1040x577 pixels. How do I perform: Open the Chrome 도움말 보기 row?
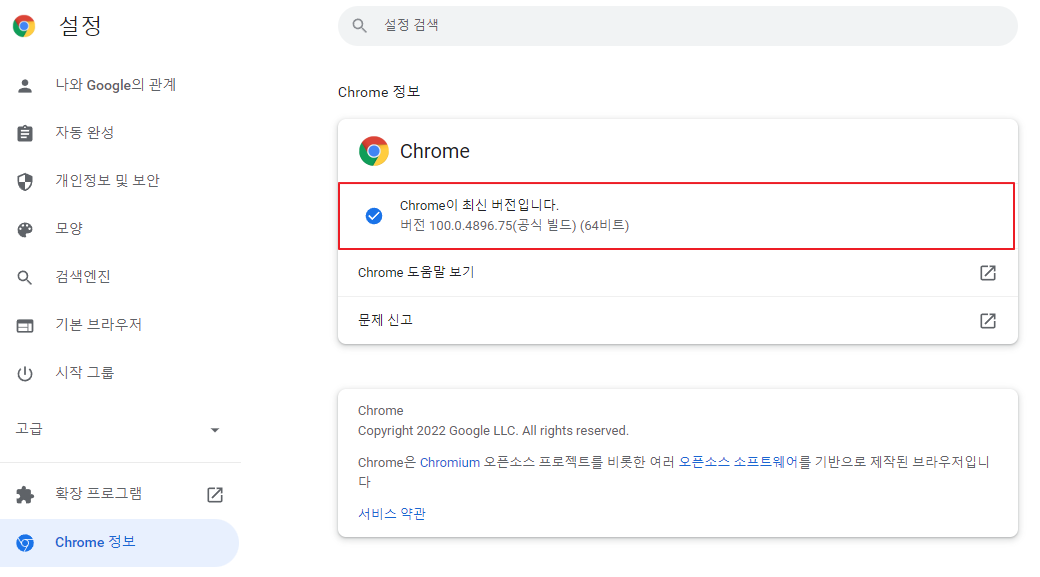pyautogui.click(x=677, y=273)
